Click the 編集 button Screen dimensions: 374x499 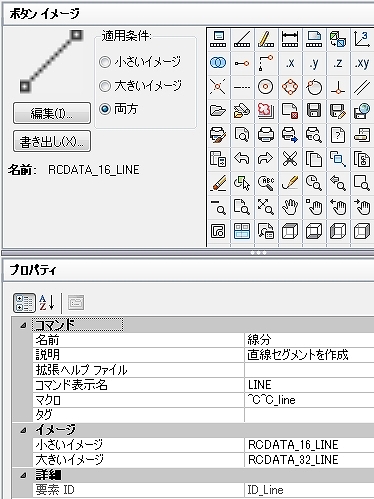coord(52,113)
